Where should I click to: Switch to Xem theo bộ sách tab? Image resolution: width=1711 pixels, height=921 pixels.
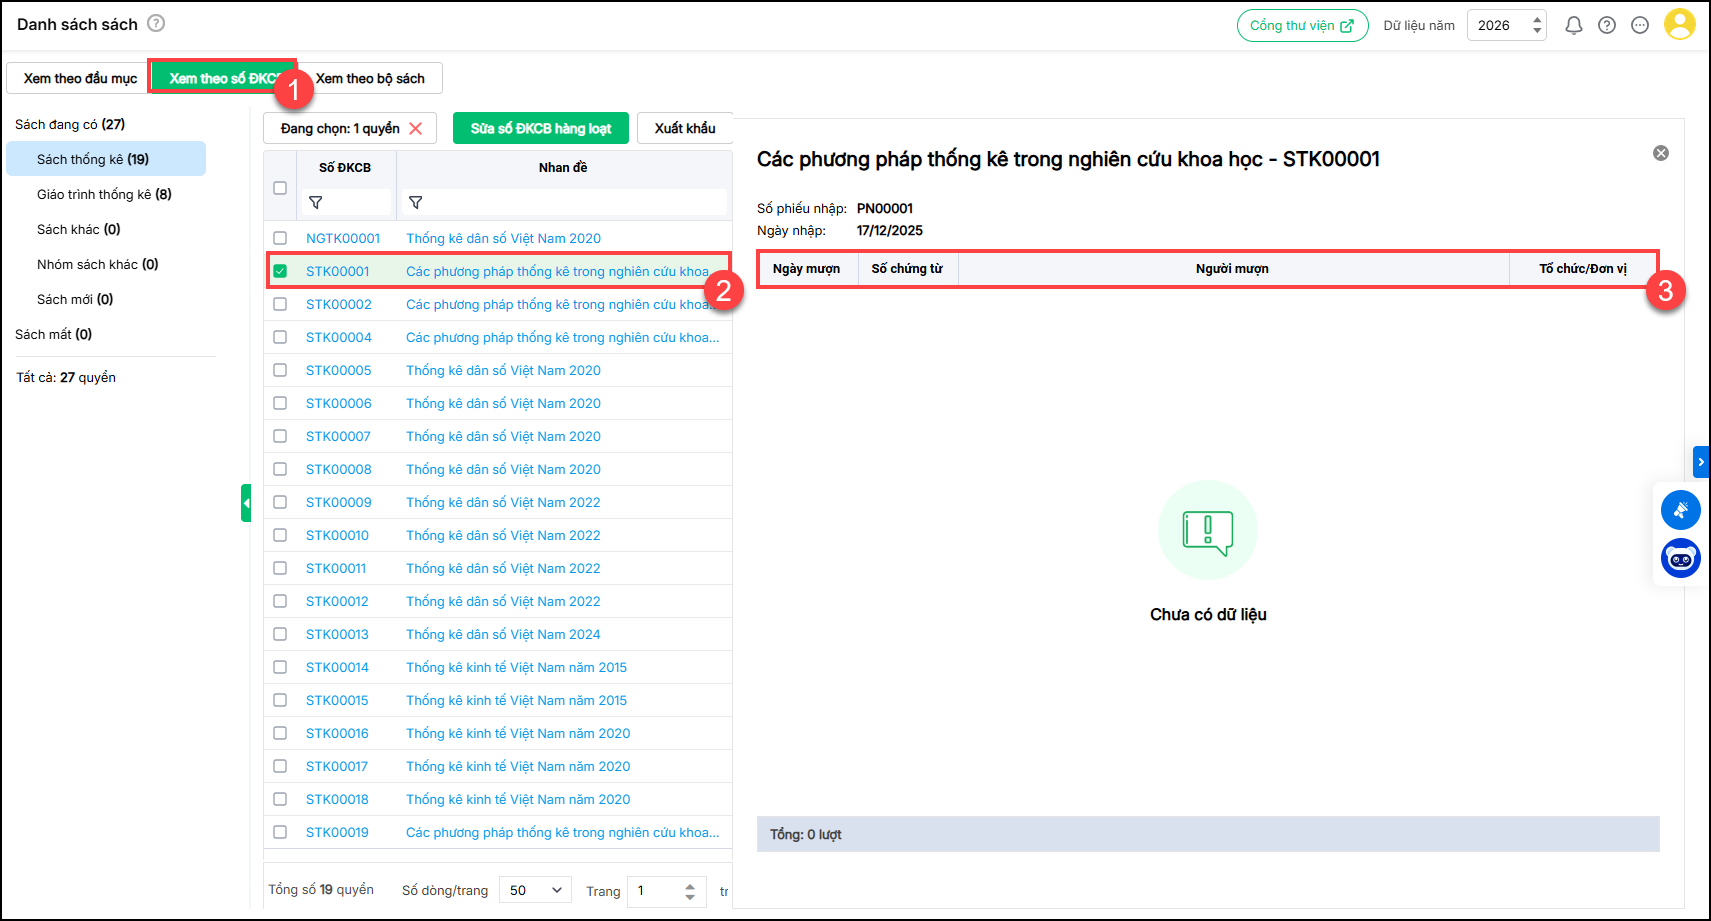pyautogui.click(x=370, y=78)
